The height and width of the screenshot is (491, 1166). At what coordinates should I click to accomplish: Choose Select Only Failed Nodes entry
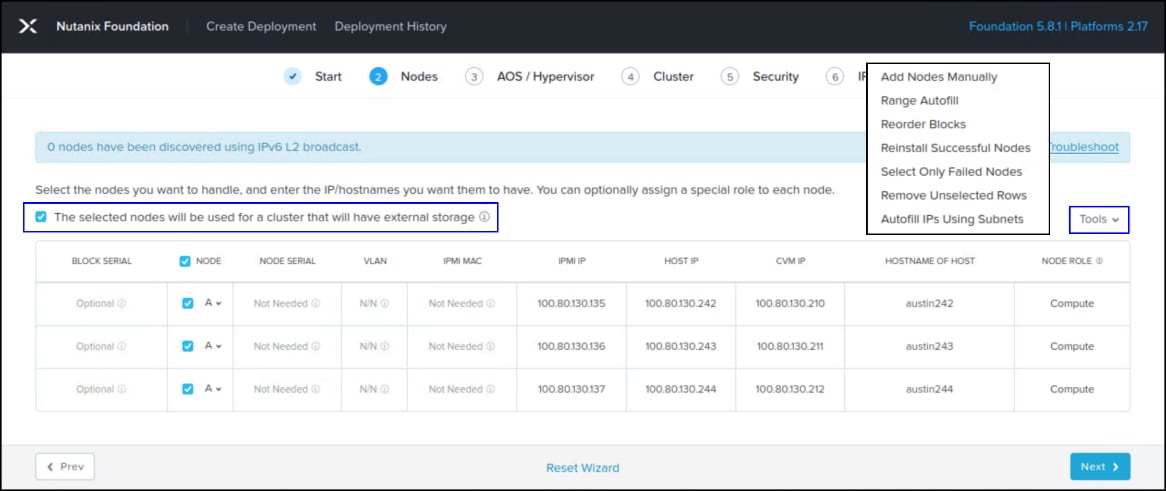click(x=951, y=172)
